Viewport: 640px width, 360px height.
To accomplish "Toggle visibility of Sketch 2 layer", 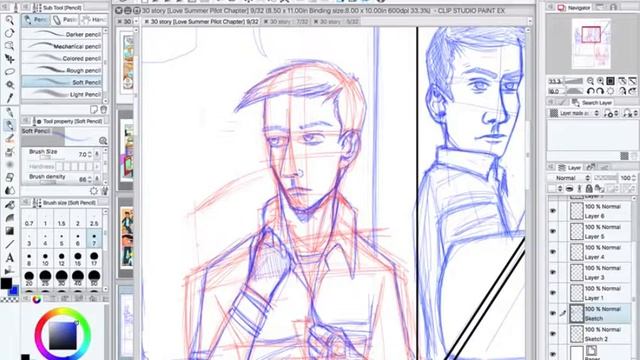I will tap(553, 333).
